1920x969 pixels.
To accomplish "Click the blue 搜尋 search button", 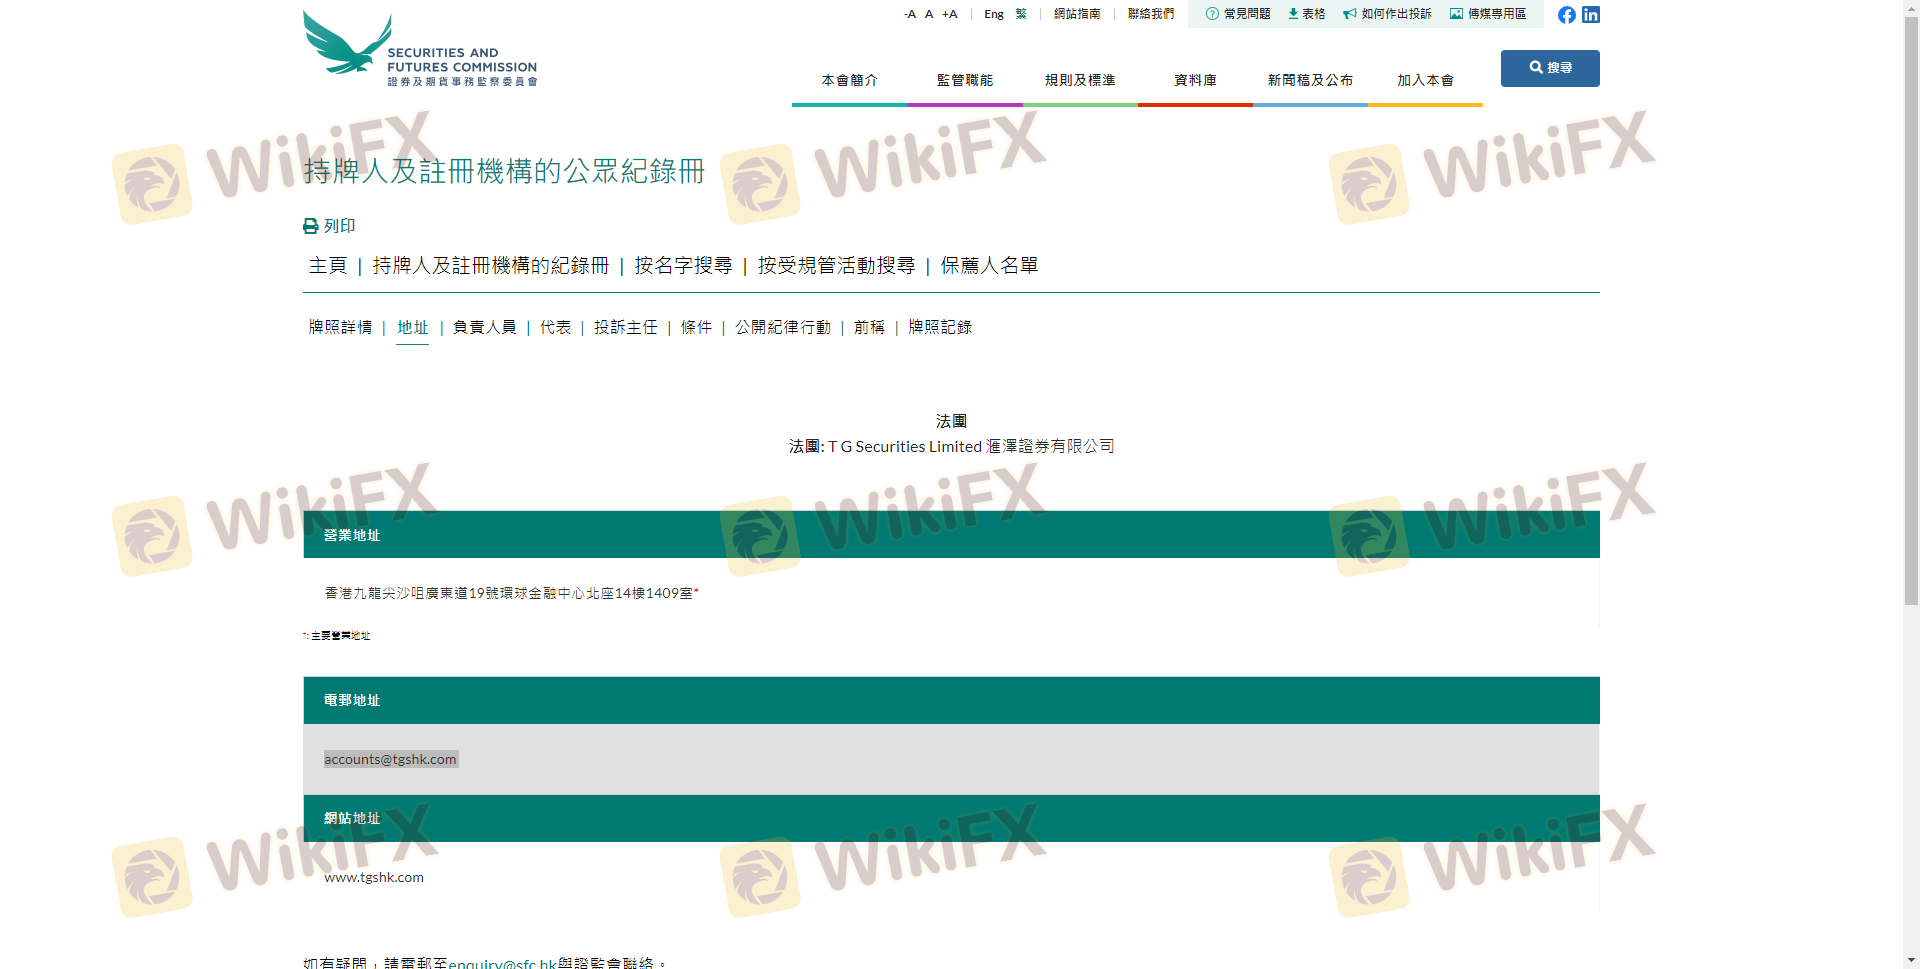I will point(1550,68).
